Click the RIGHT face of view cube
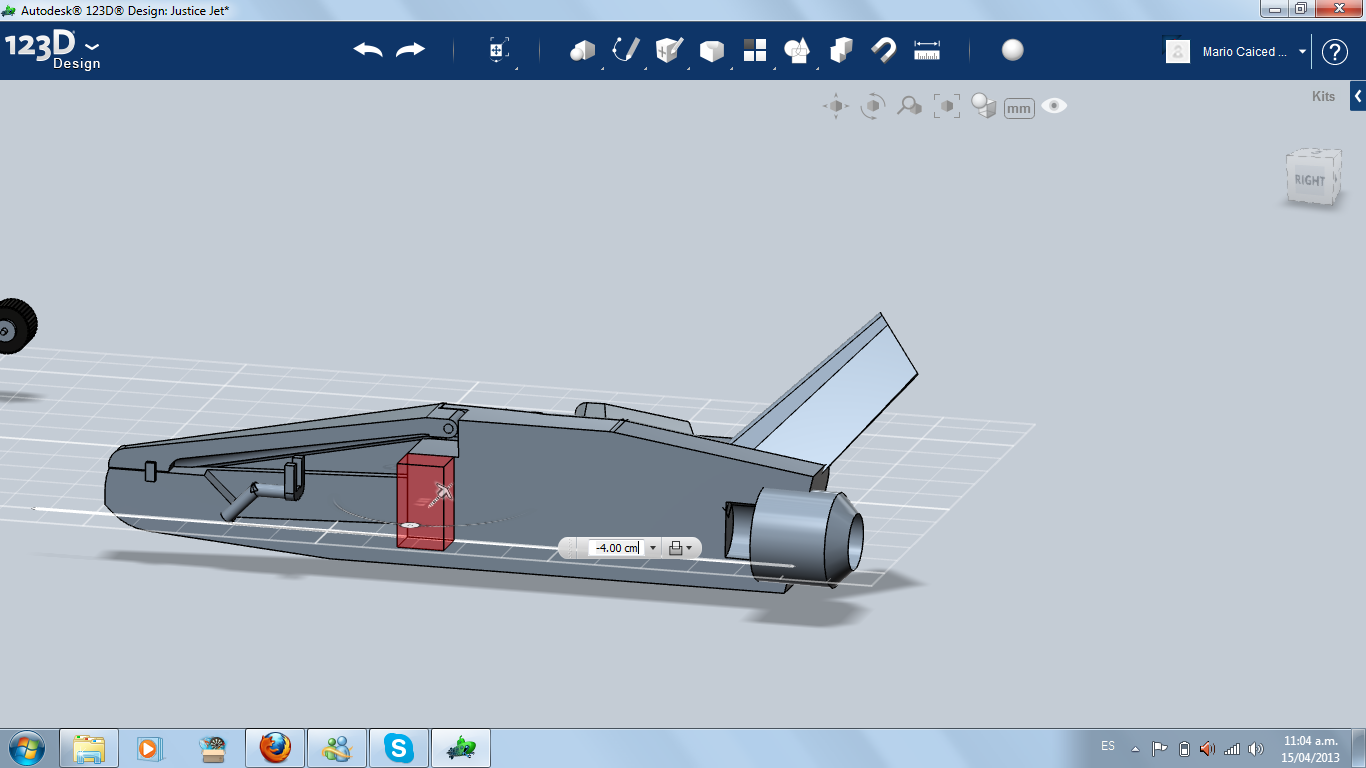The width and height of the screenshot is (1366, 768). (1311, 179)
